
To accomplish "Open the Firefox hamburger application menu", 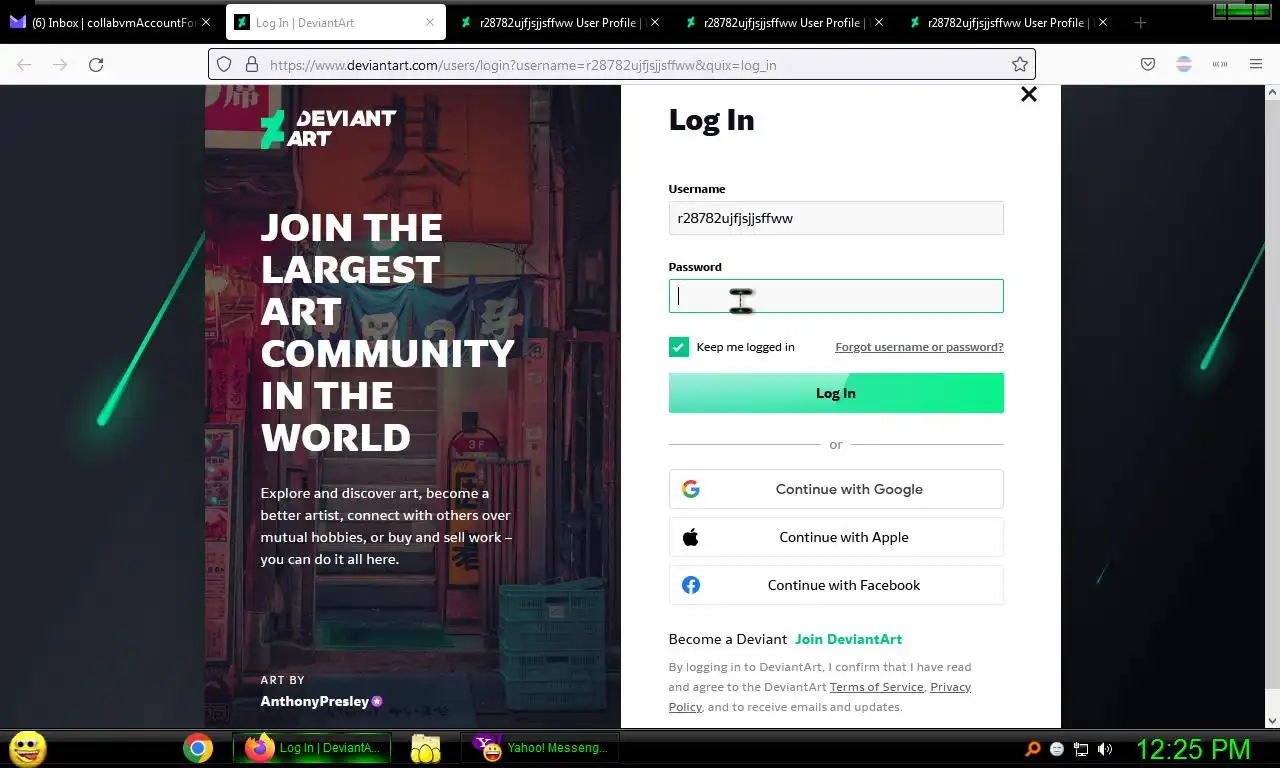I will [1256, 64].
